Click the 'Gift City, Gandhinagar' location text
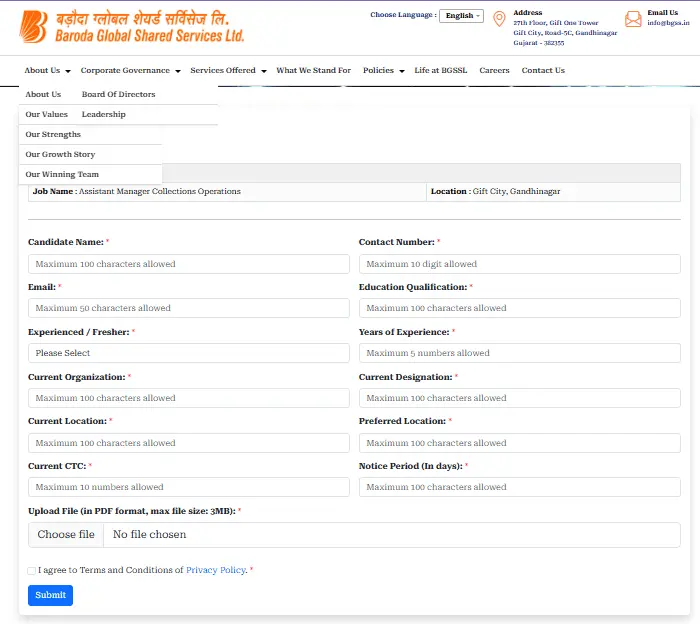This screenshot has height=624, width=700. click(x=516, y=191)
